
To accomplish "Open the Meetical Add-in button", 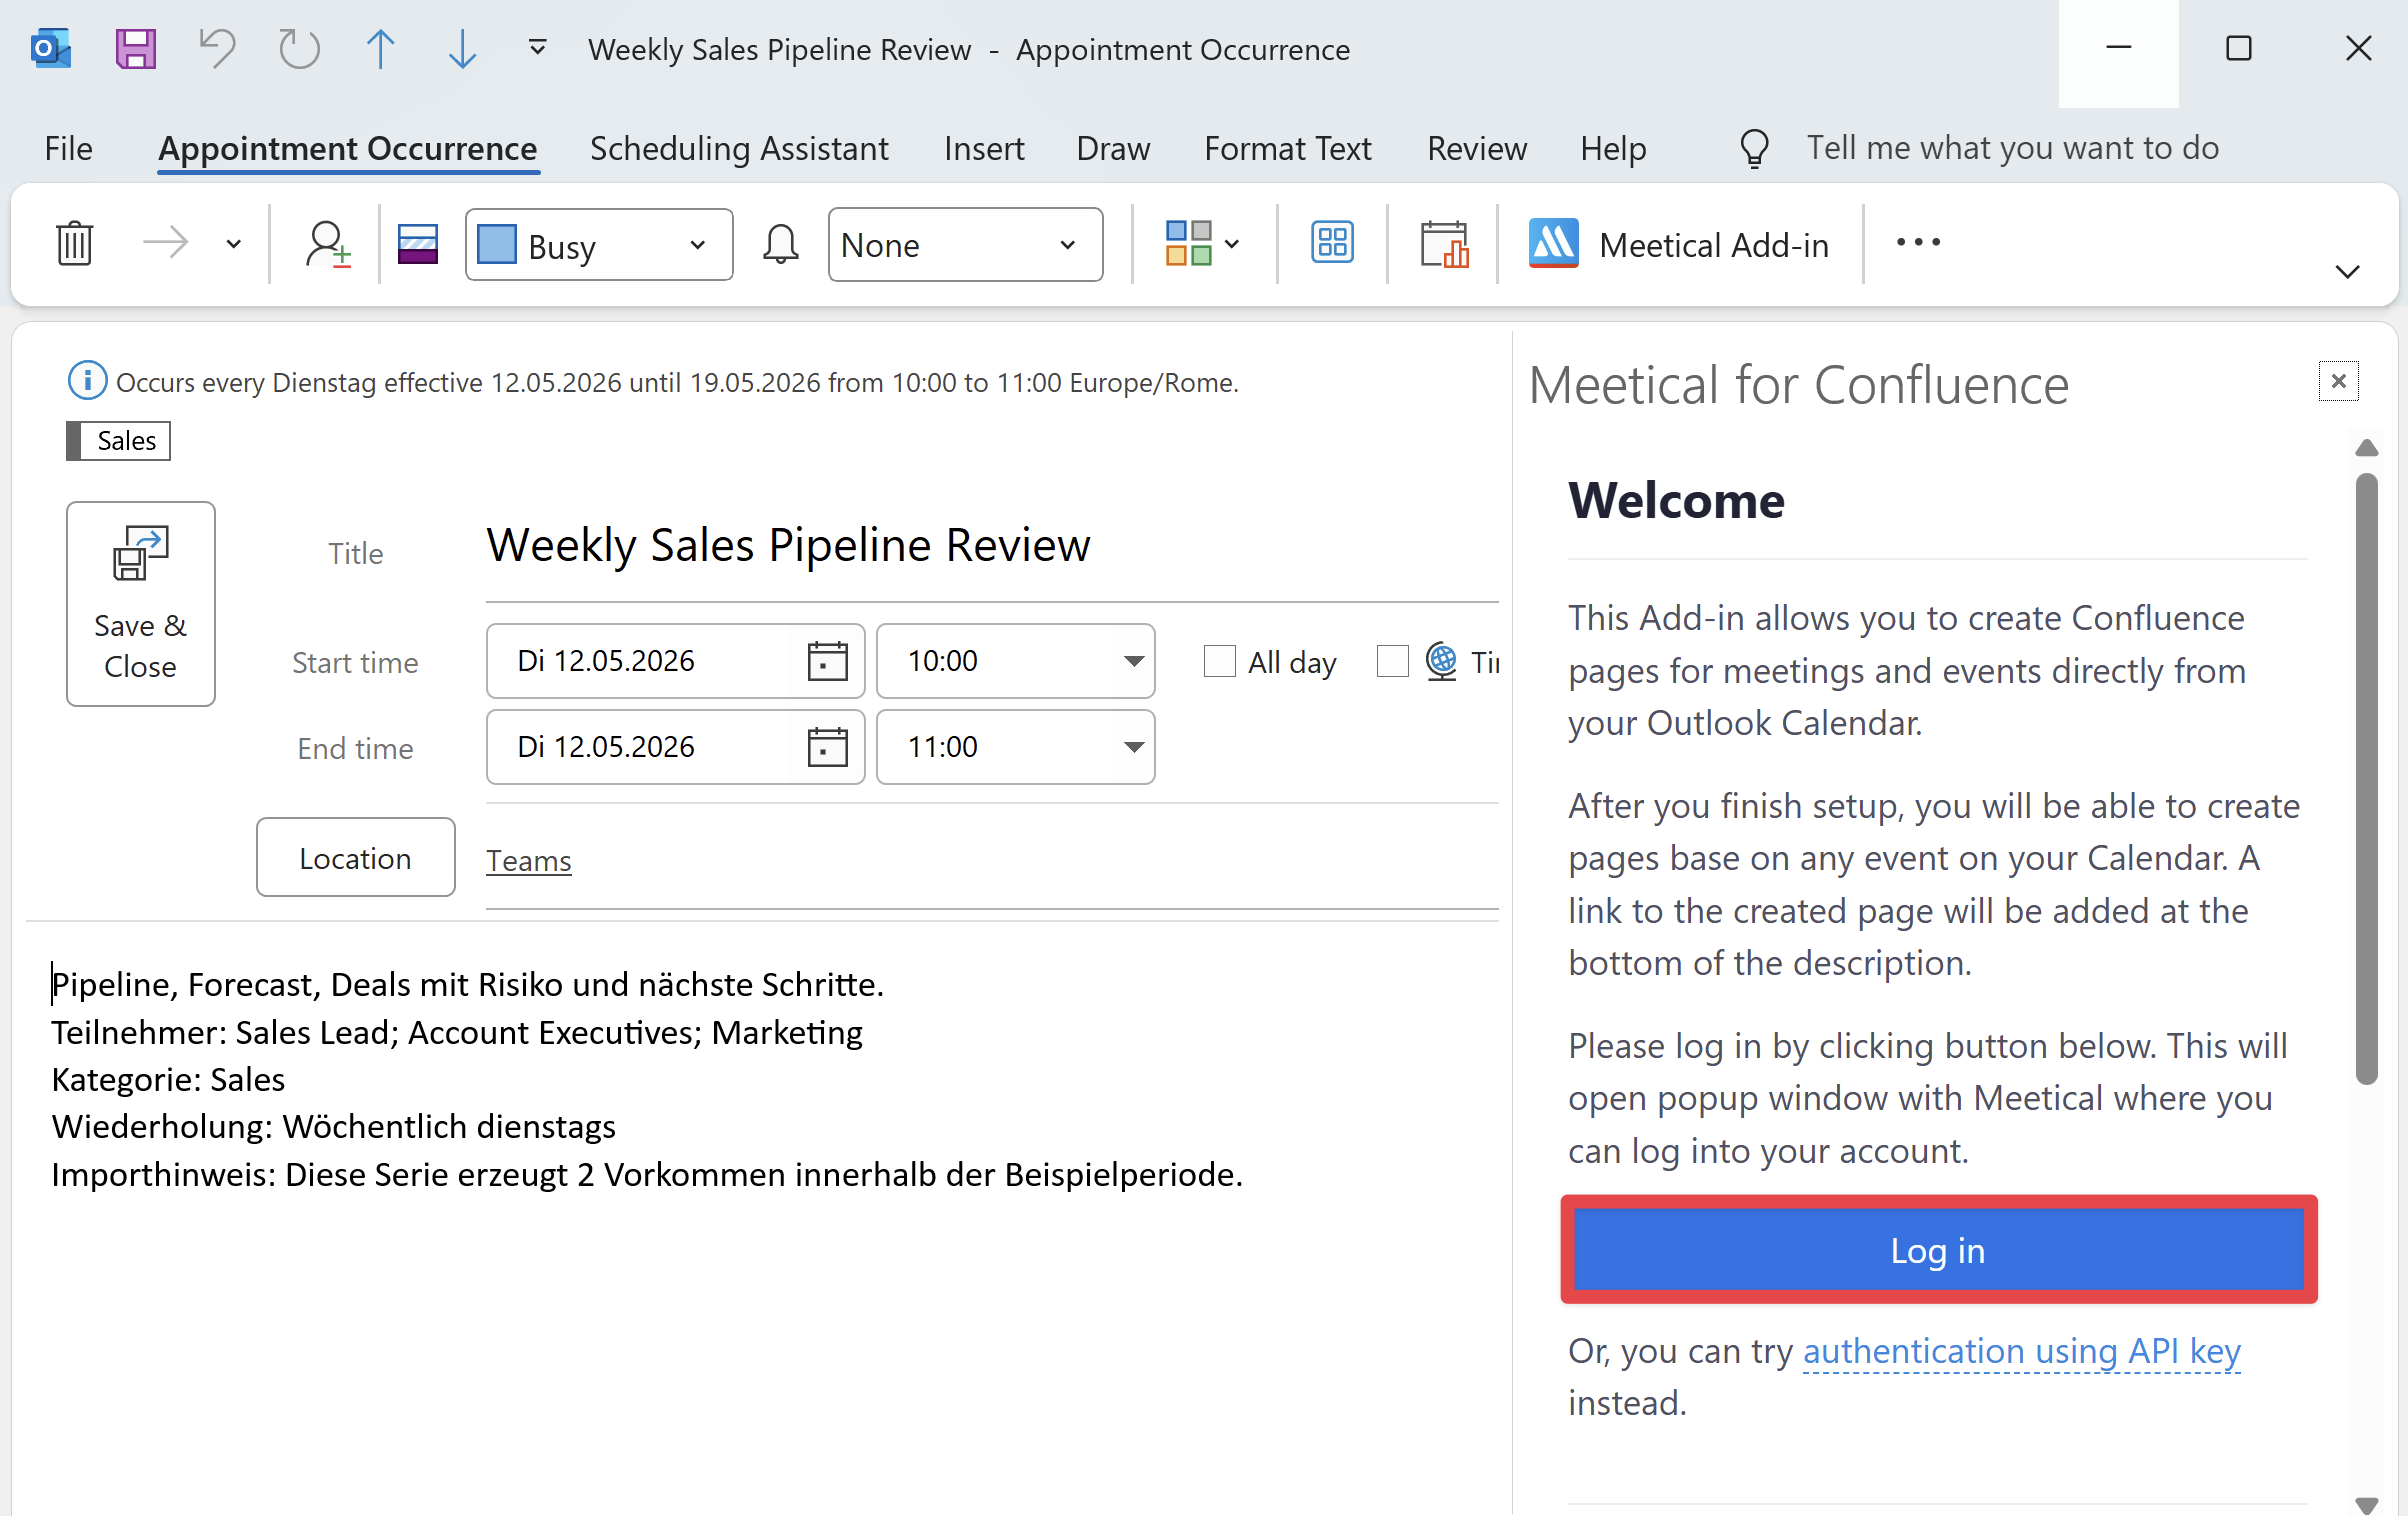I will tap(1680, 245).
